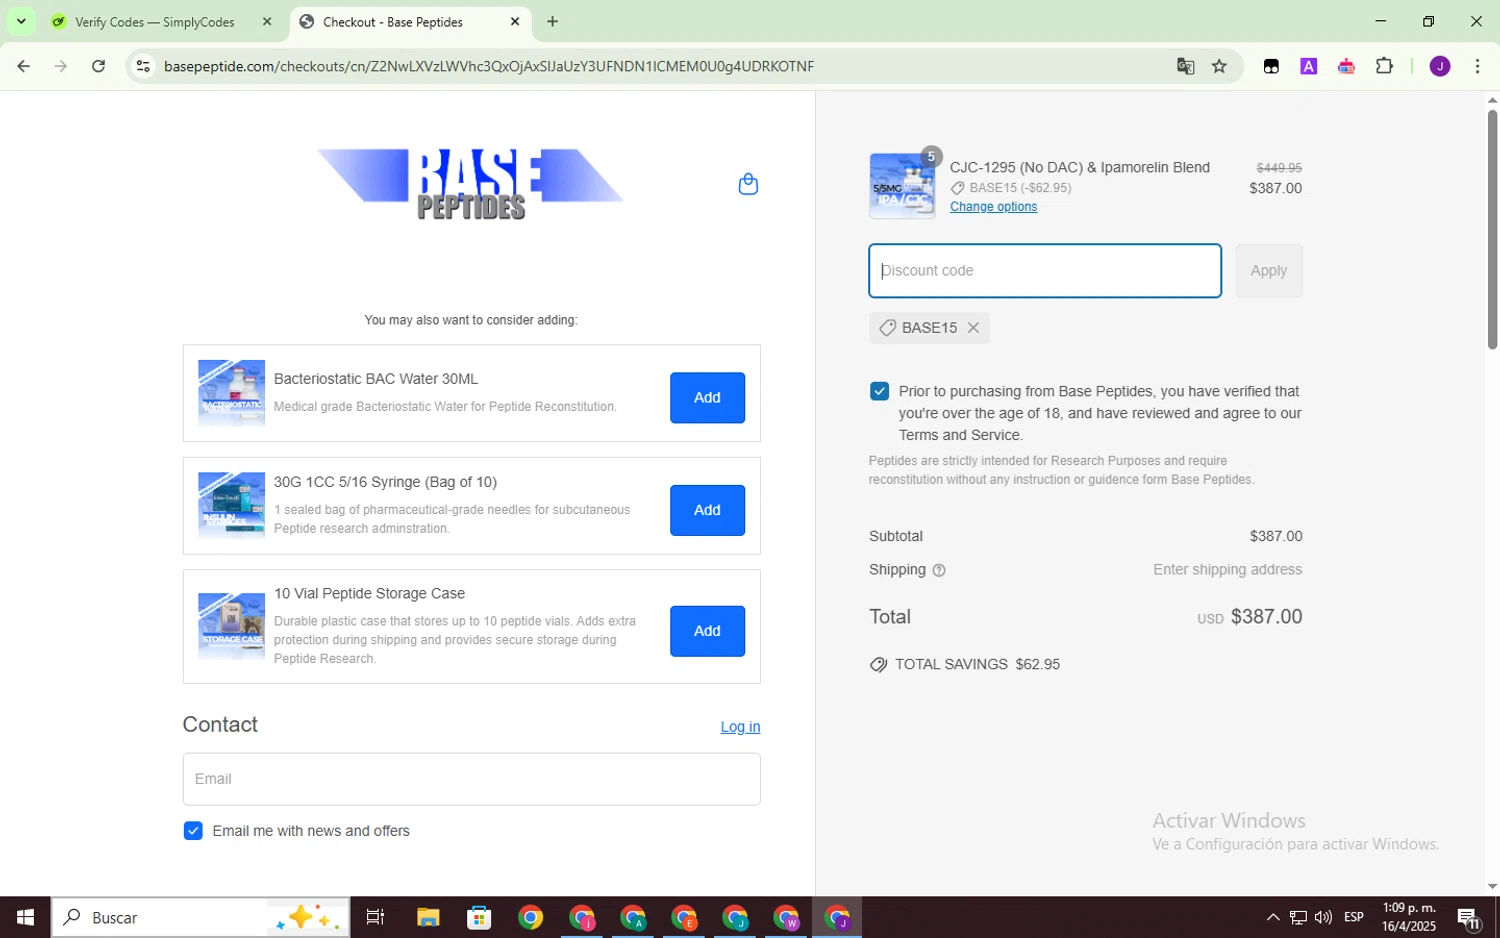Click the Bacteriostatic BAC Water thumbnail
Screen dimensions: 1500x938
[231, 393]
